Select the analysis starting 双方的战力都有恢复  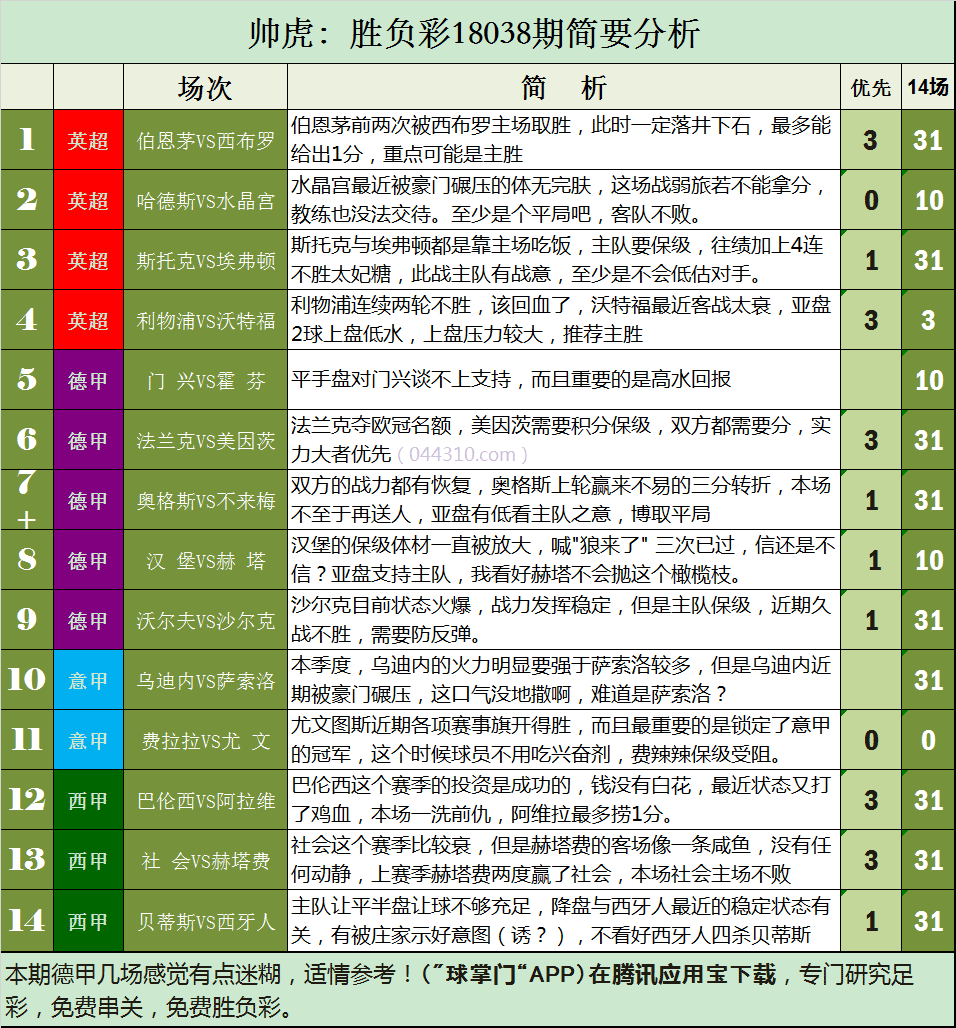point(564,500)
